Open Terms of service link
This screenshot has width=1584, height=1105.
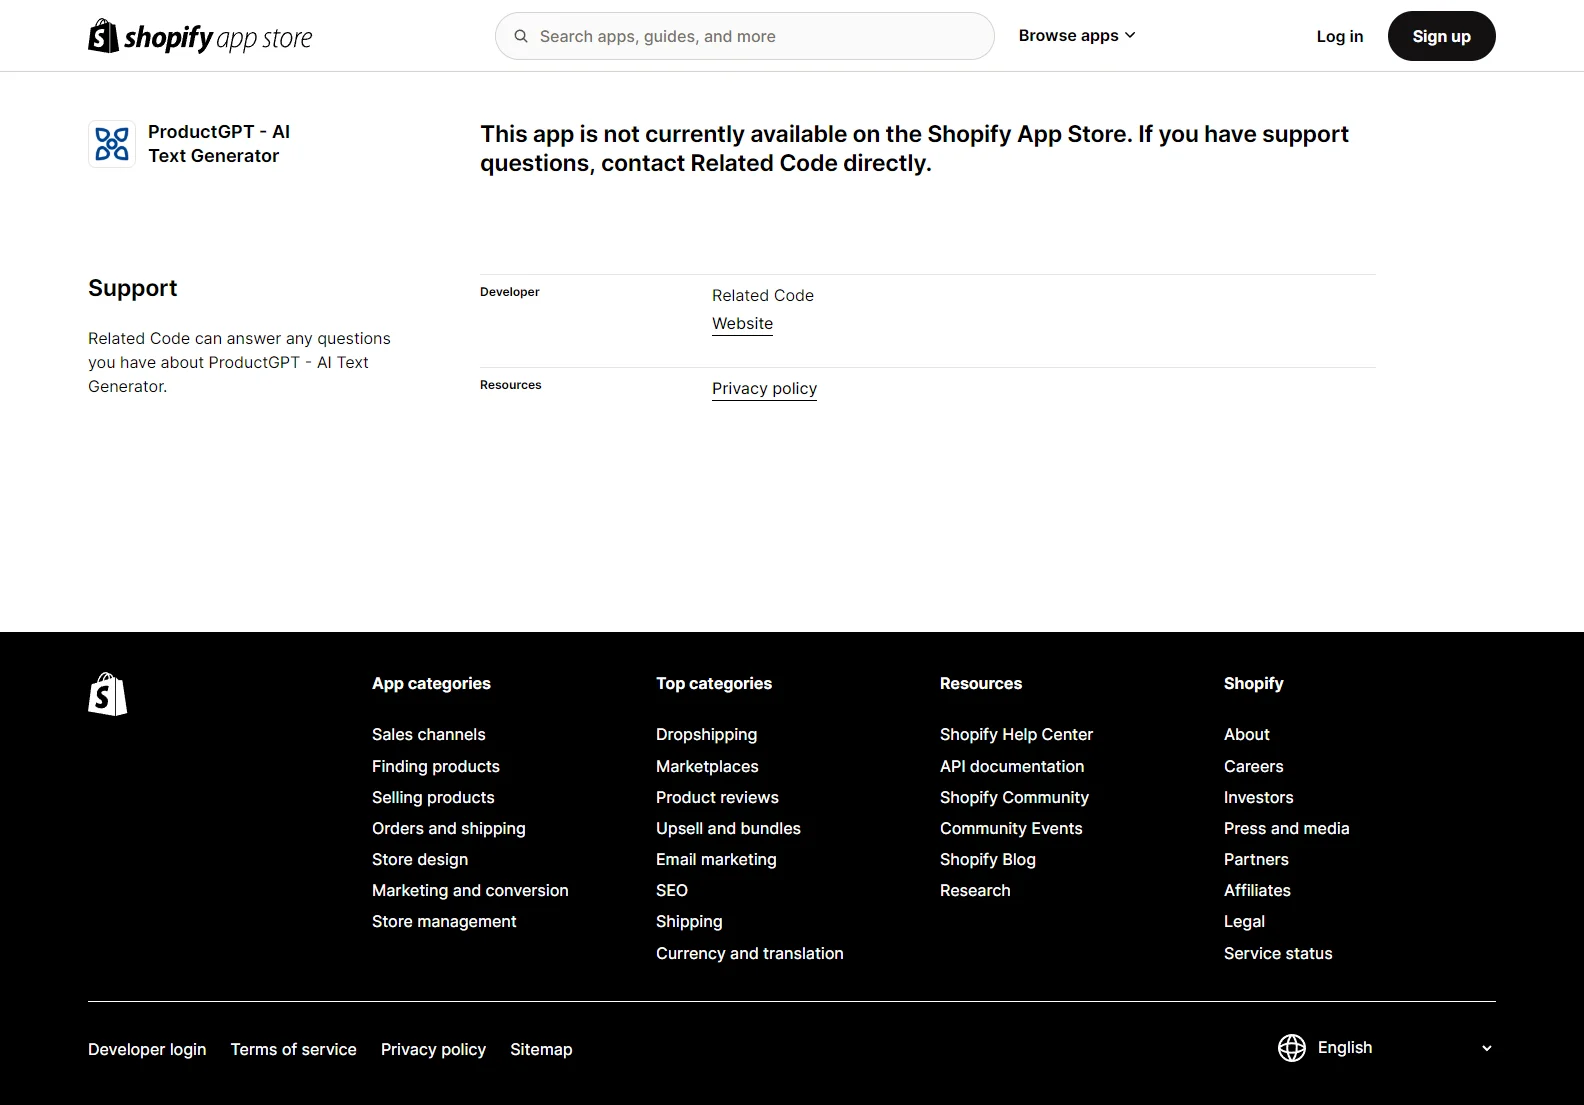[x=294, y=1050]
